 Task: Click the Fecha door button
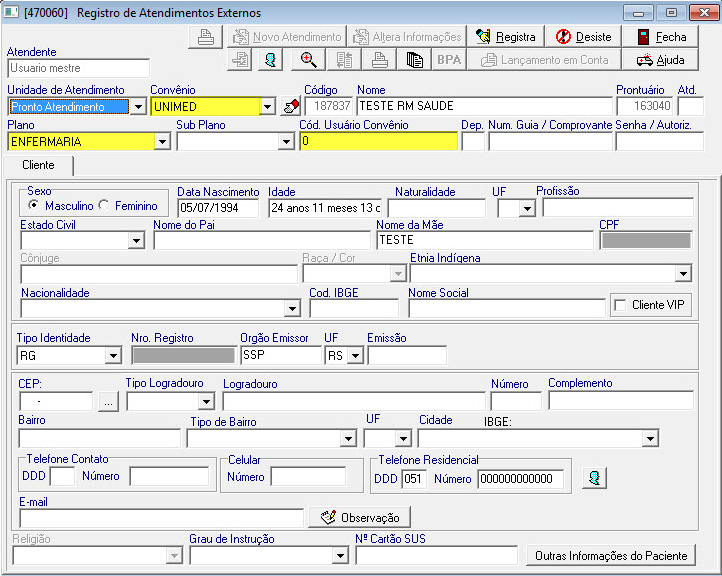click(x=660, y=37)
